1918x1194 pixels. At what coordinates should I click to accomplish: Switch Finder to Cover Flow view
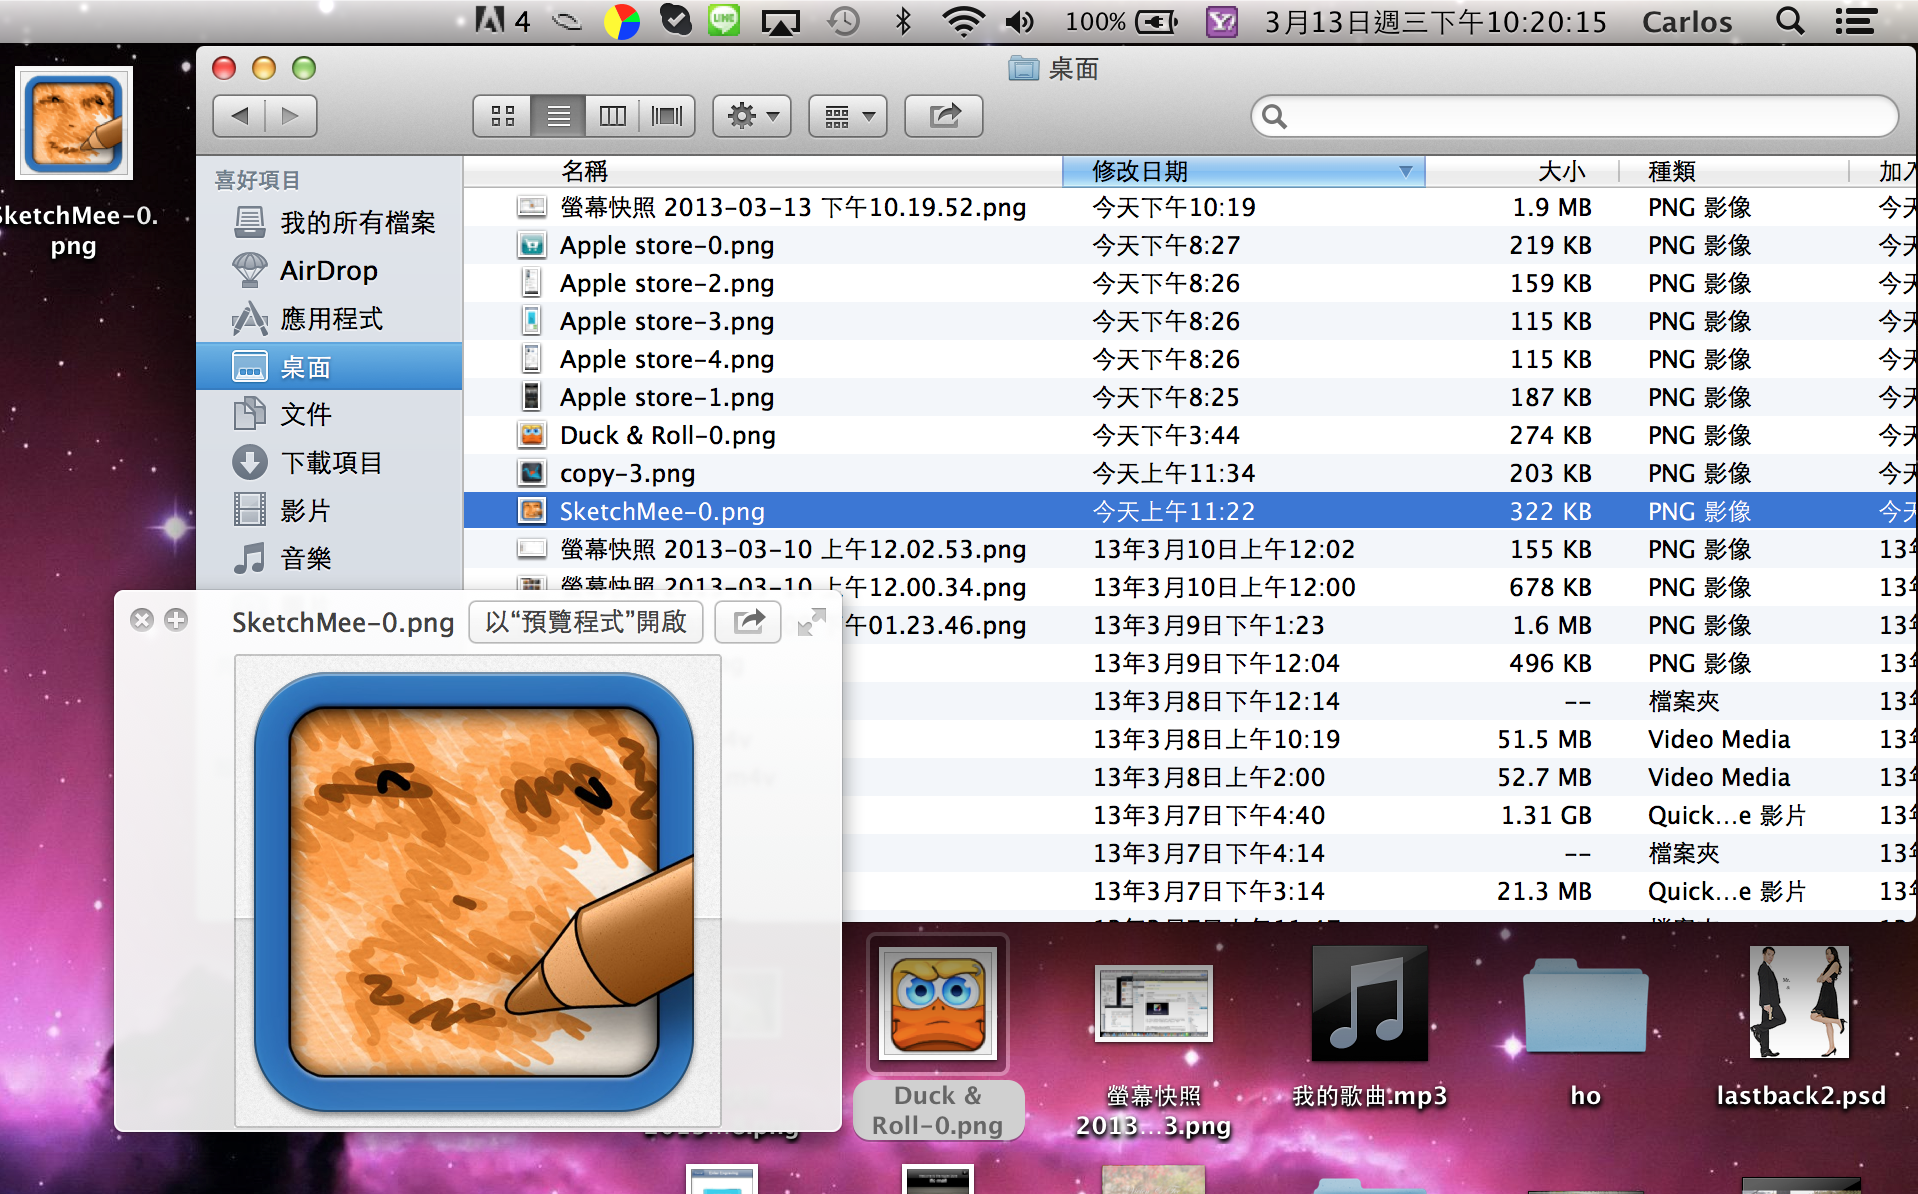[x=666, y=116]
